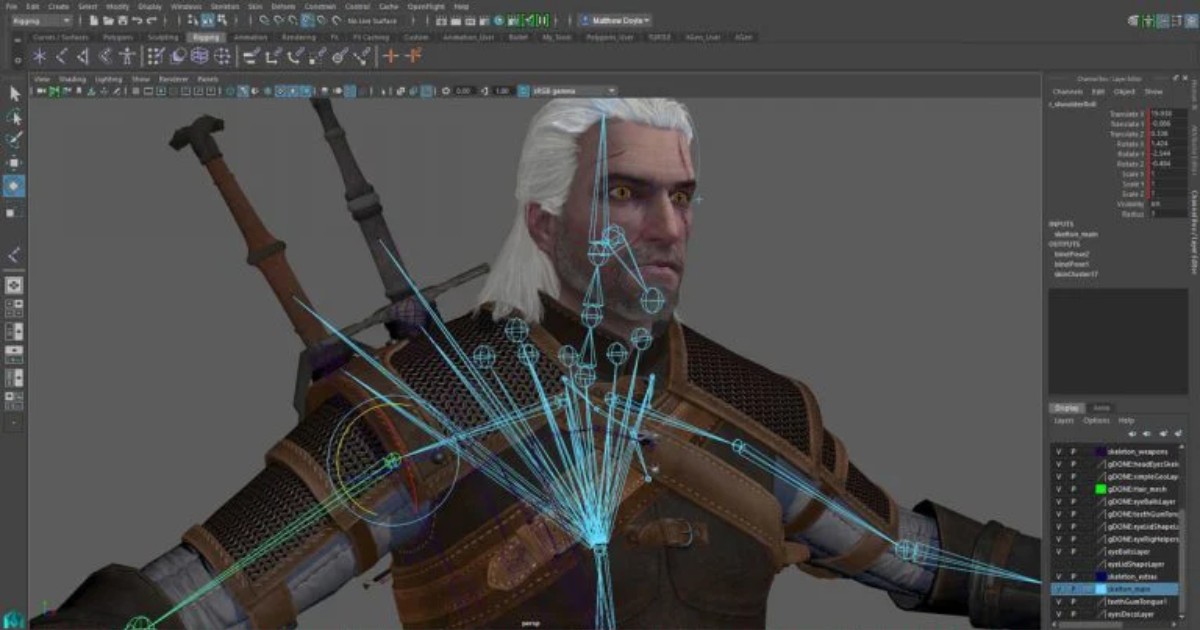This screenshot has width=1200, height=630.
Task: Switch to the Animation shelf tab
Action: 251,37
